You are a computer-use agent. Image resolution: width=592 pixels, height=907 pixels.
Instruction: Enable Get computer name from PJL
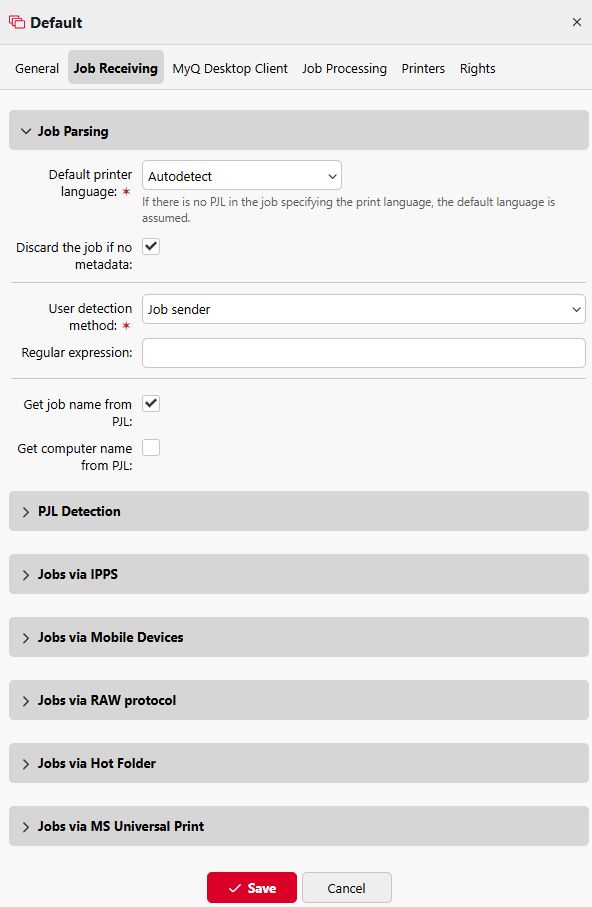click(150, 447)
